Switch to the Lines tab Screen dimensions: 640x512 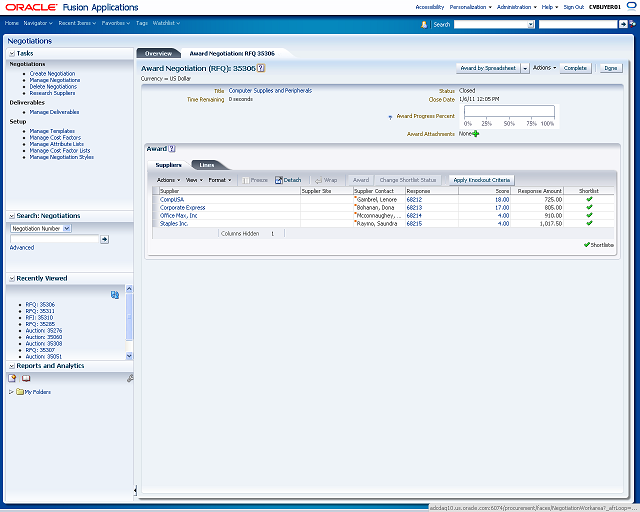point(207,165)
